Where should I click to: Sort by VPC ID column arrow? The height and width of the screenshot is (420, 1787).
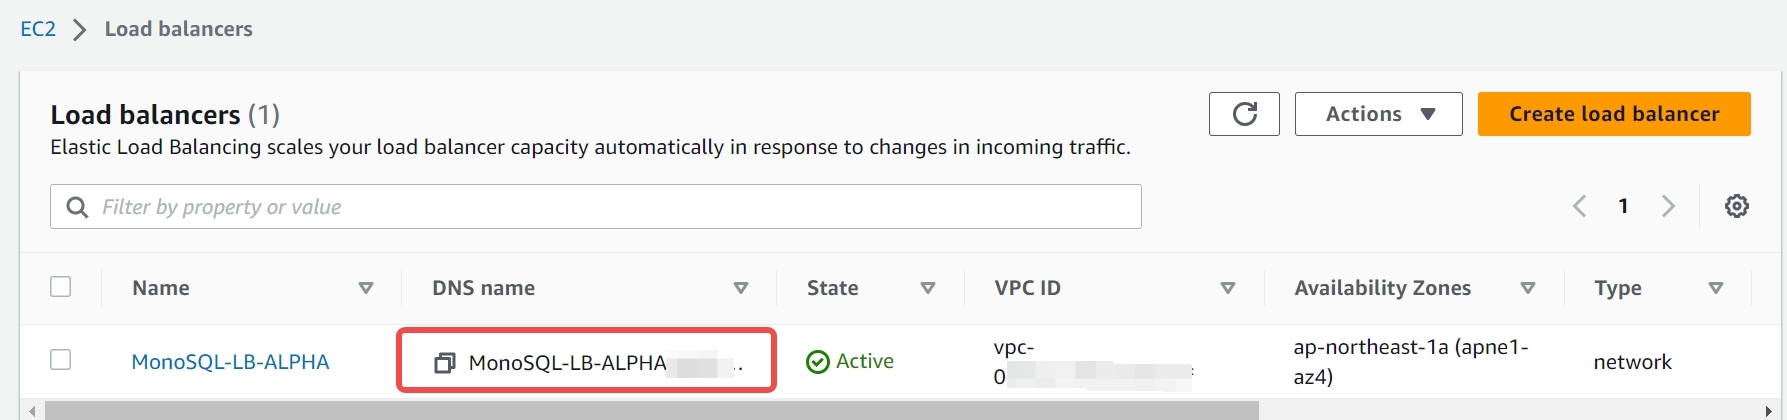pyautogui.click(x=1228, y=288)
